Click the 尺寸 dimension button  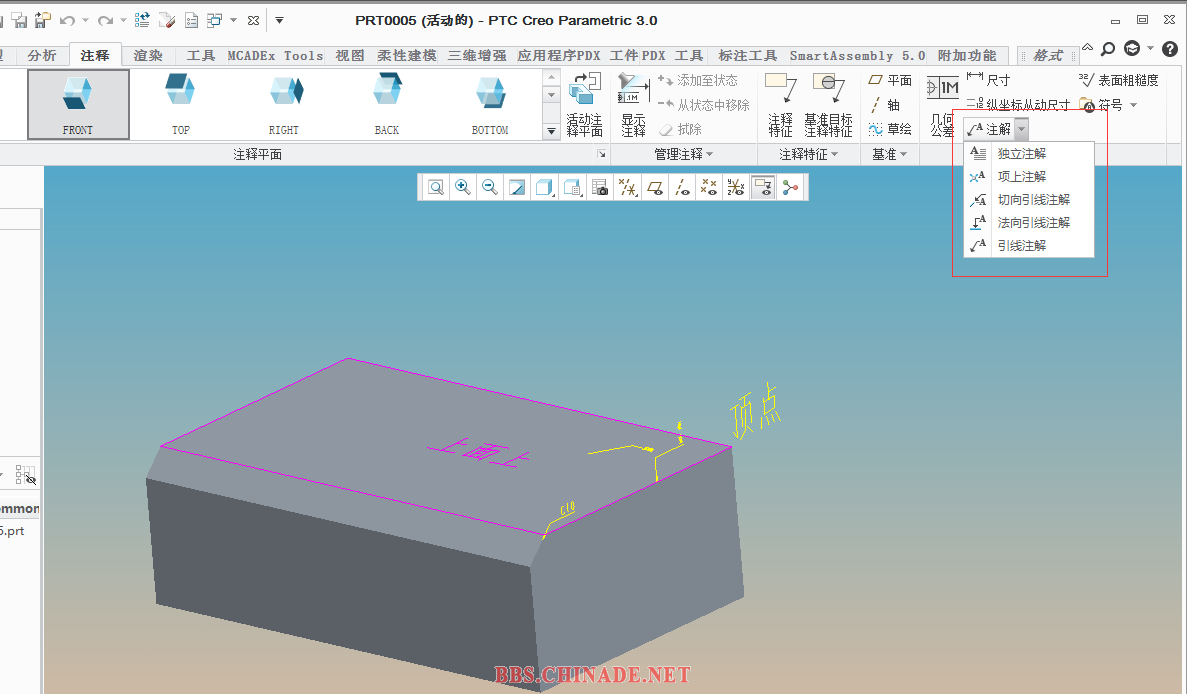tap(989, 80)
